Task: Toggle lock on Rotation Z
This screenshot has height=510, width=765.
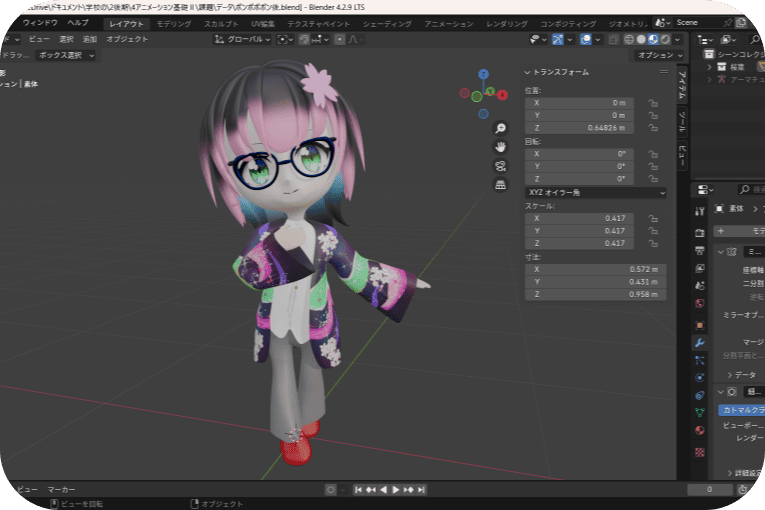Action: coord(651,179)
